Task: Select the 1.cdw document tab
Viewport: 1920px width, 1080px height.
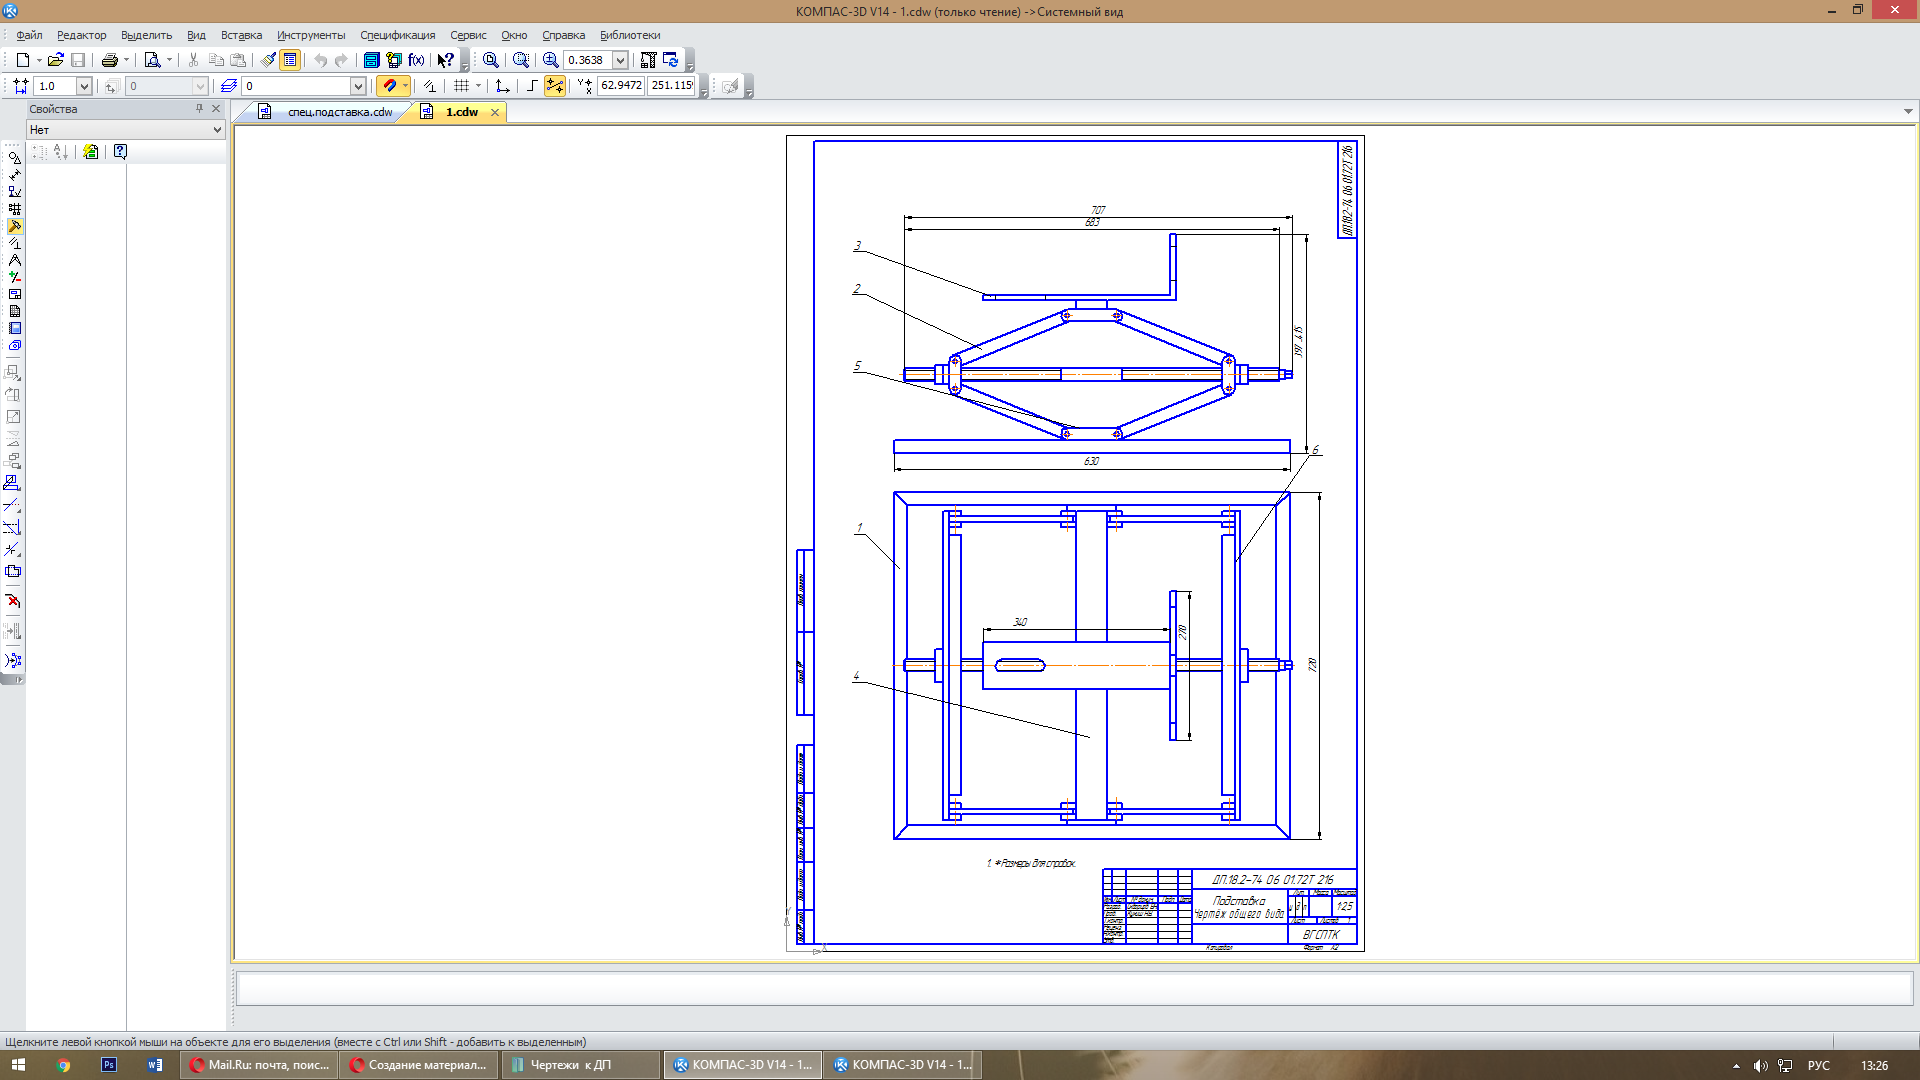Action: coord(461,112)
